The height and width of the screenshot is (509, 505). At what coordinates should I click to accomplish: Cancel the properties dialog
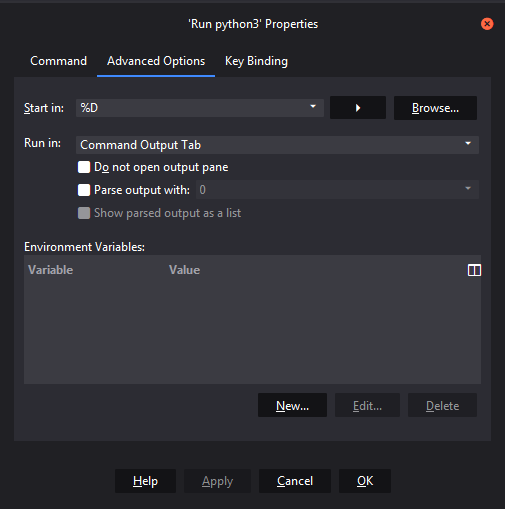(x=295, y=481)
